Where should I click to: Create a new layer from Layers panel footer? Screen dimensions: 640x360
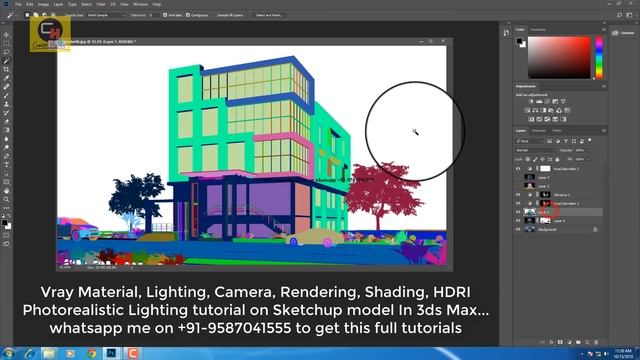[x=587, y=342]
